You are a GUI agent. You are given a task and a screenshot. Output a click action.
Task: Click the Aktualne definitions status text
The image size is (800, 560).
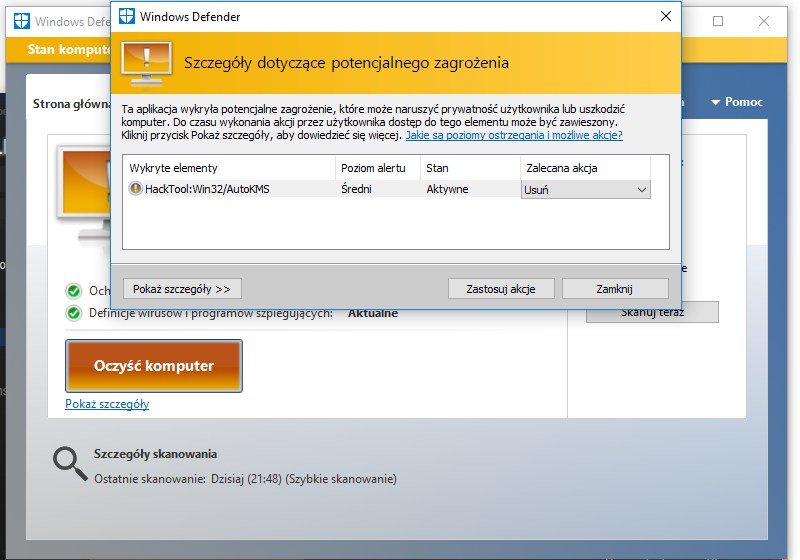[373, 313]
